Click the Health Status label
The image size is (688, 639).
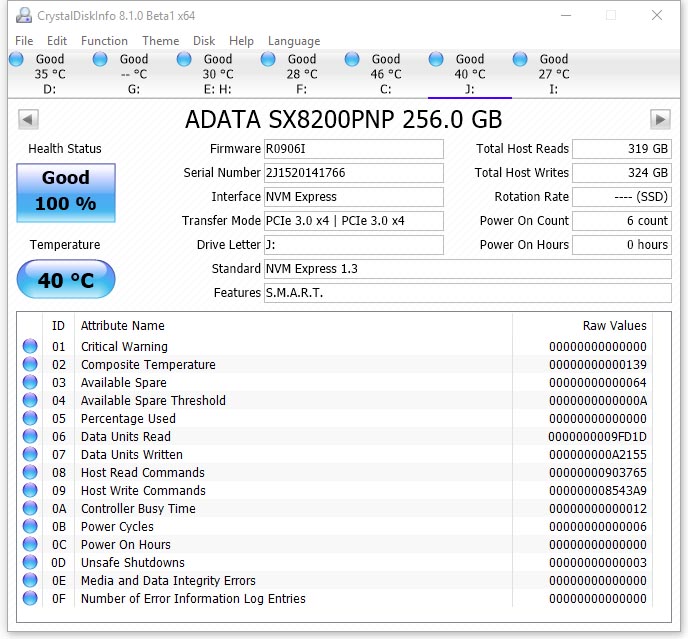pyautogui.click(x=65, y=149)
